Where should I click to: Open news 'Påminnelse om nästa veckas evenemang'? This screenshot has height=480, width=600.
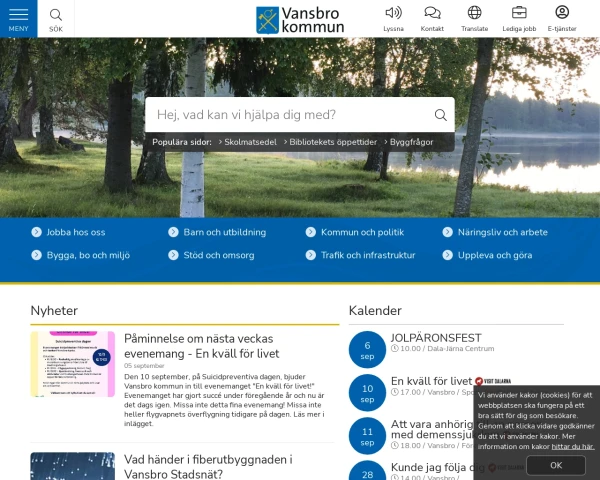202,346
